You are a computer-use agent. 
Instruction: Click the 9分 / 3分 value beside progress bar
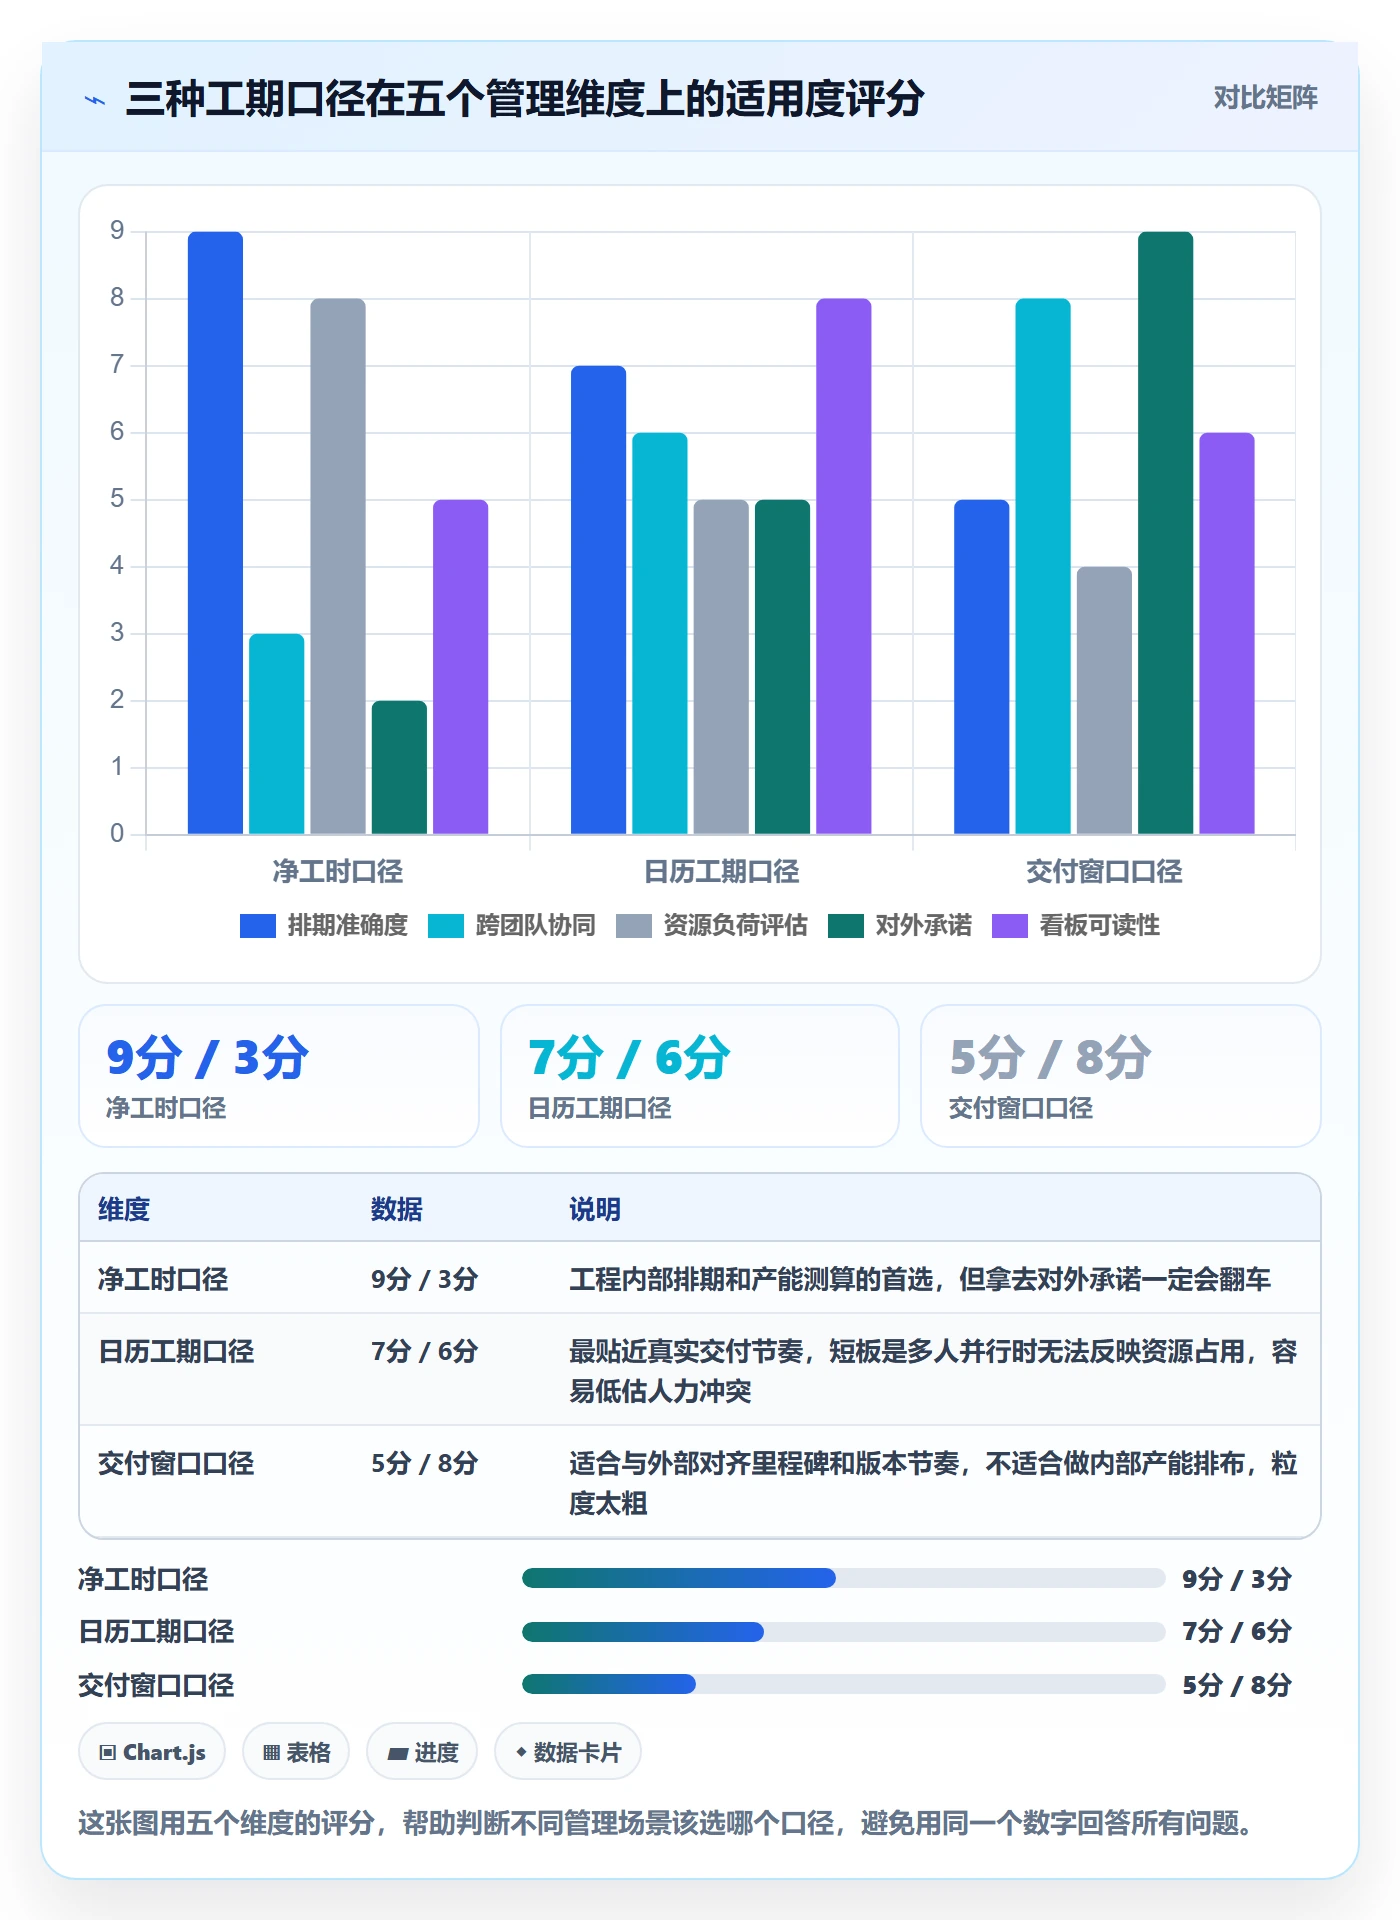[1237, 1579]
